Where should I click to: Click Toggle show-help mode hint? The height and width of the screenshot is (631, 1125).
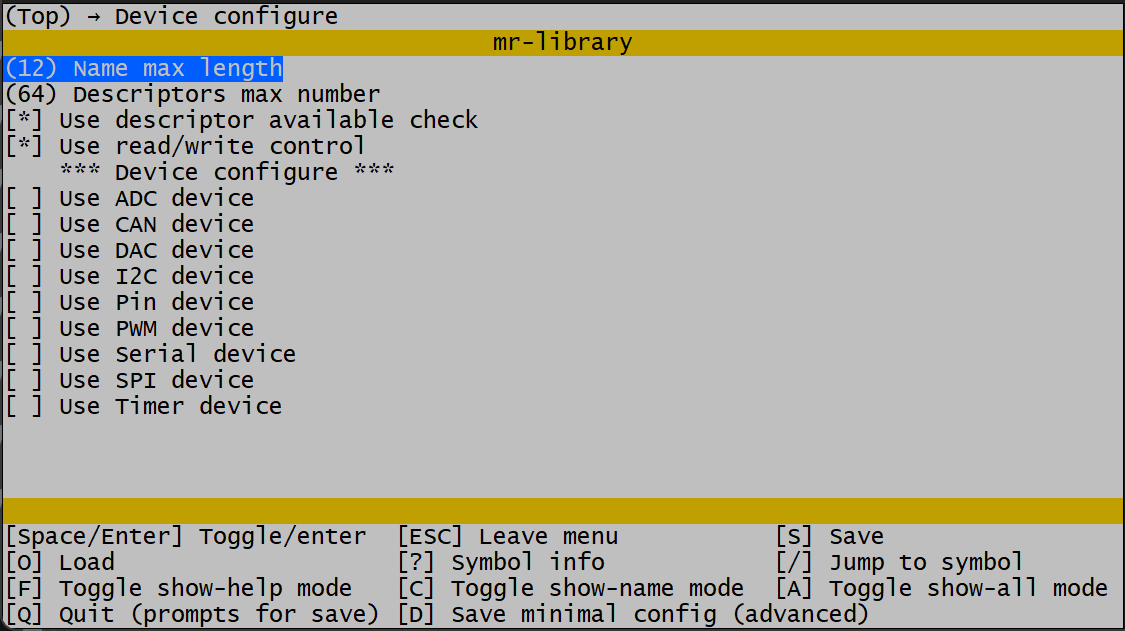point(205,588)
